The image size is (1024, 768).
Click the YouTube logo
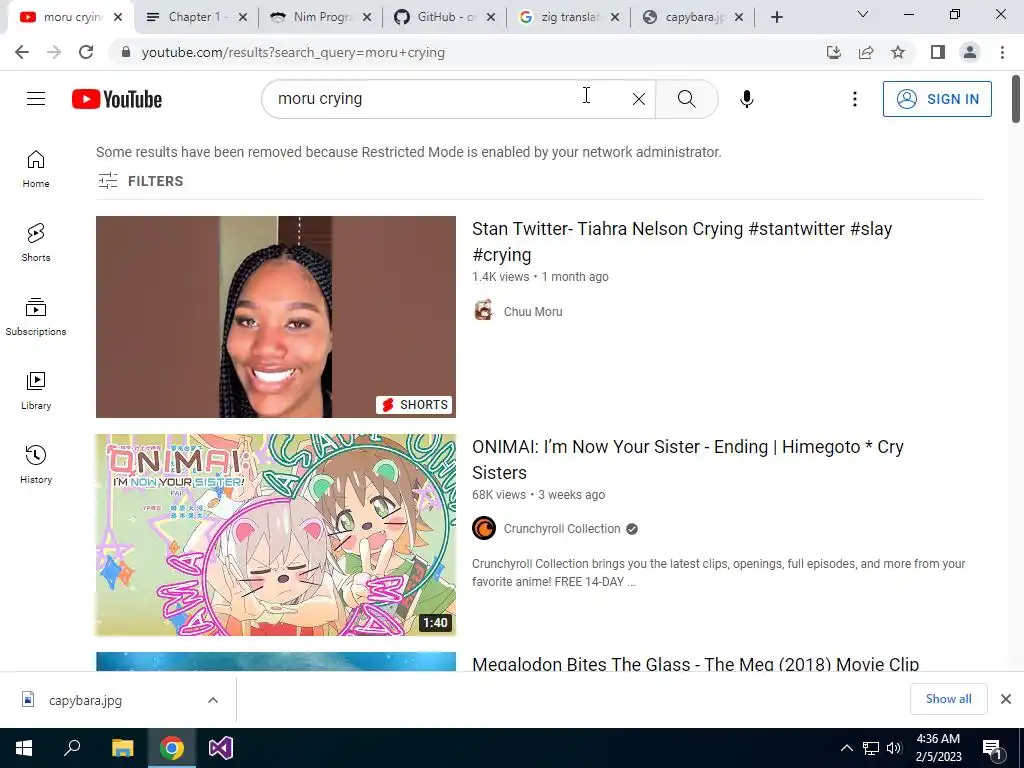117,99
